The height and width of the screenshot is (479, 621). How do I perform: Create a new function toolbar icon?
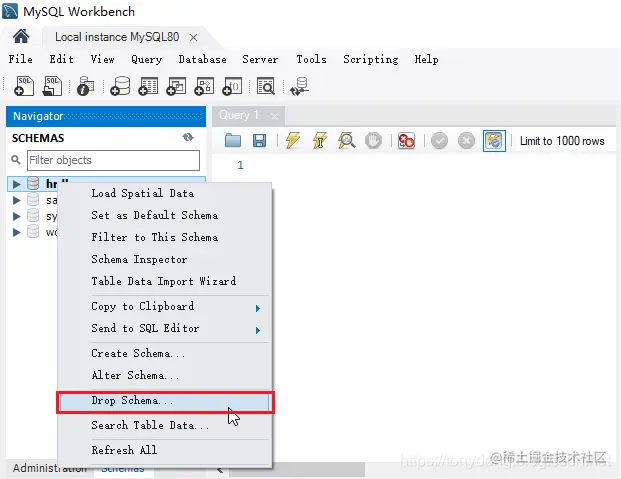(x=232, y=86)
